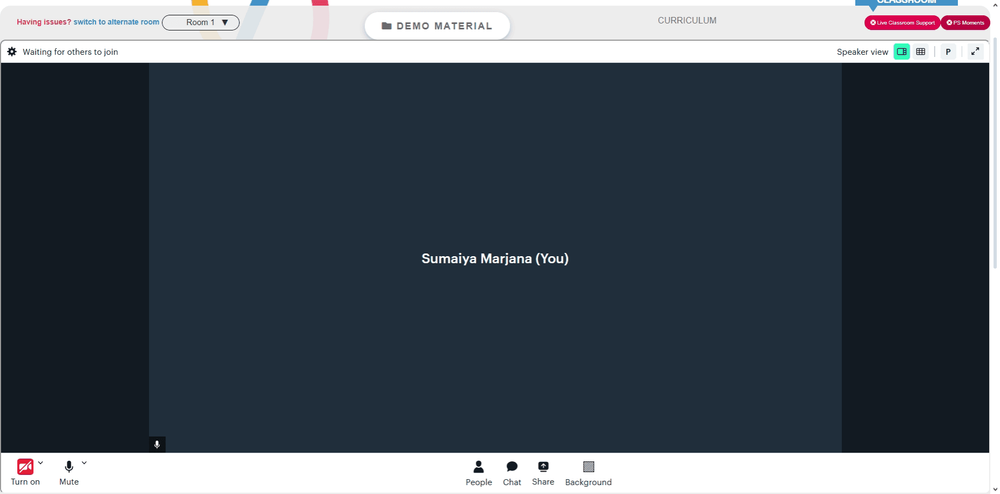
Task: Click Having issues? text
Action: [44, 22]
